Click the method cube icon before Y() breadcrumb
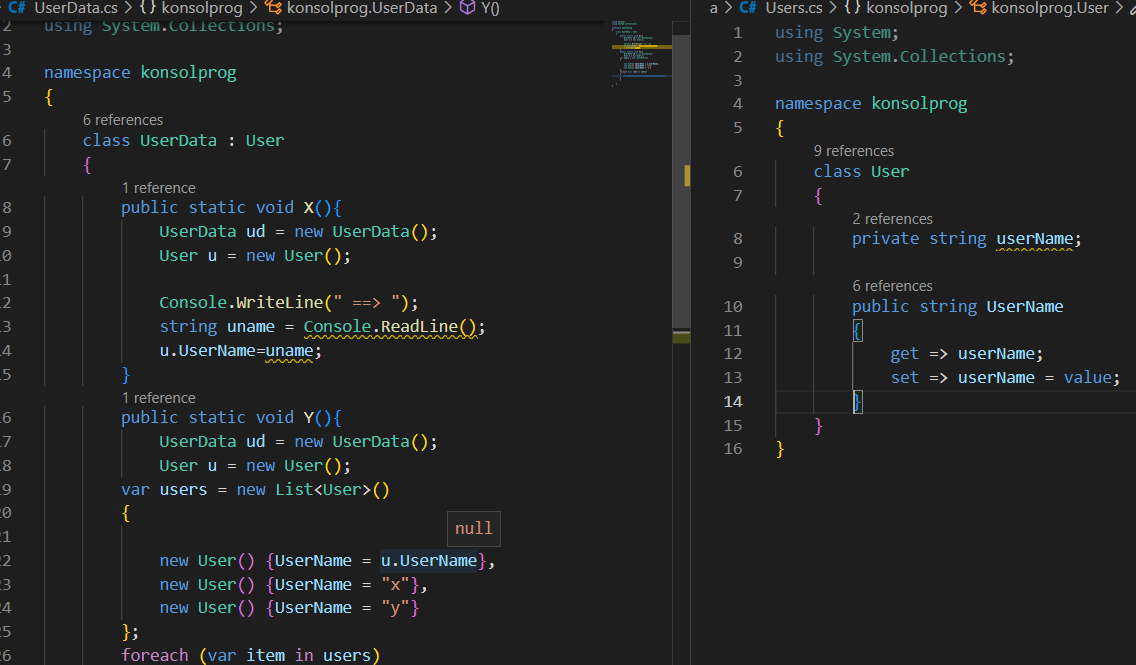This screenshot has width=1136, height=665. [468, 8]
